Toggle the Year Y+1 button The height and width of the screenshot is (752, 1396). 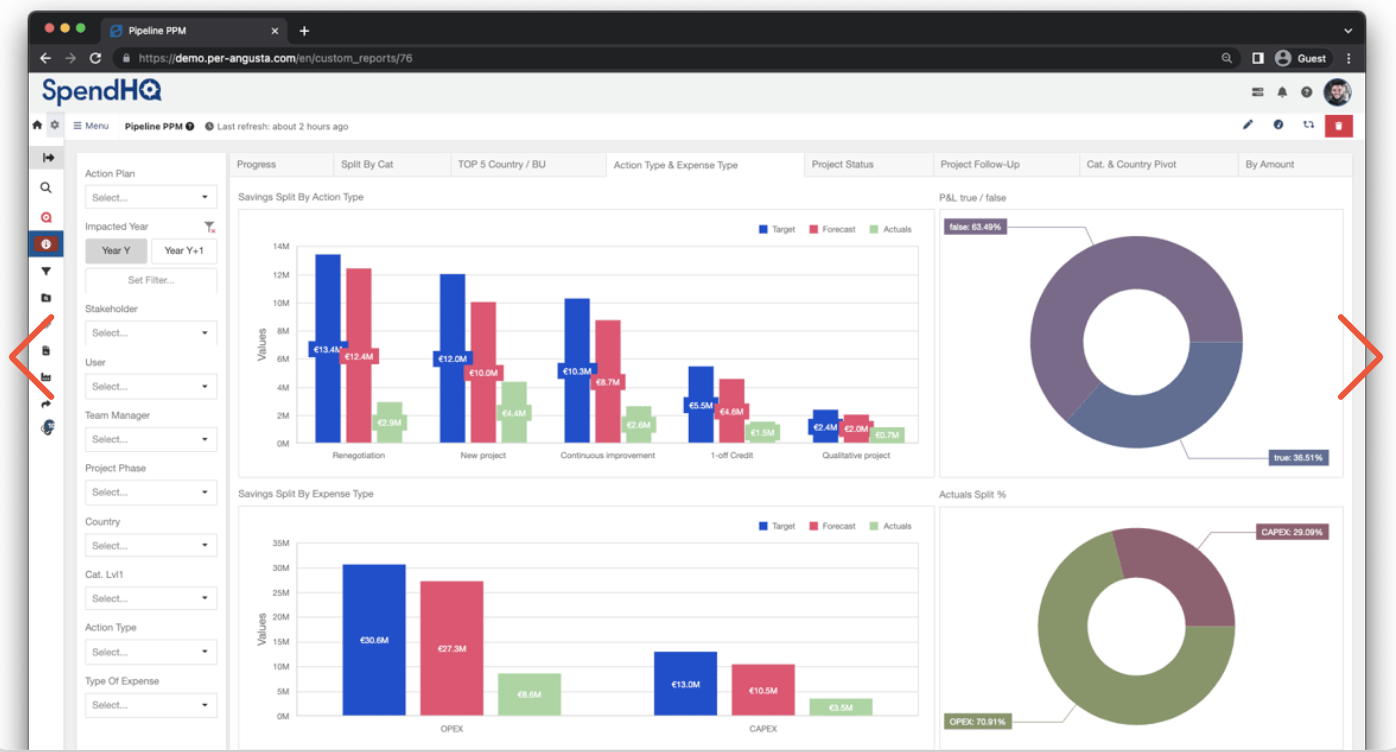click(x=184, y=250)
